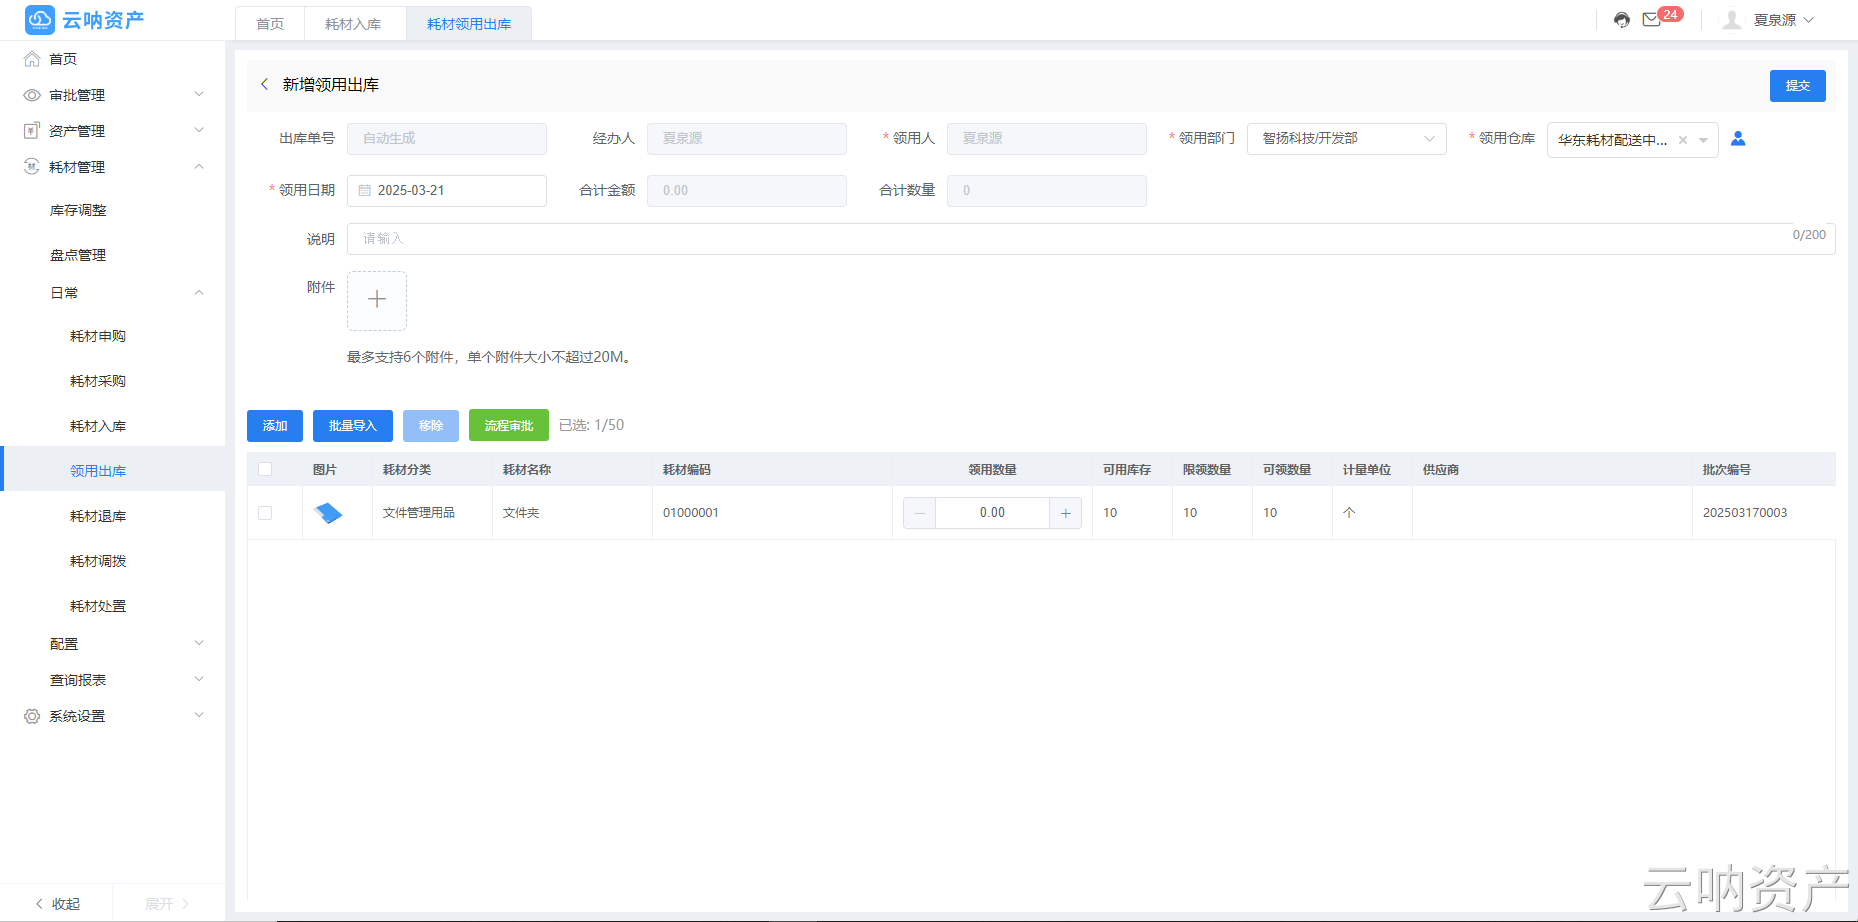Open the 领用部门 dropdown
Viewport: 1858px width, 922px height.
1346,138
